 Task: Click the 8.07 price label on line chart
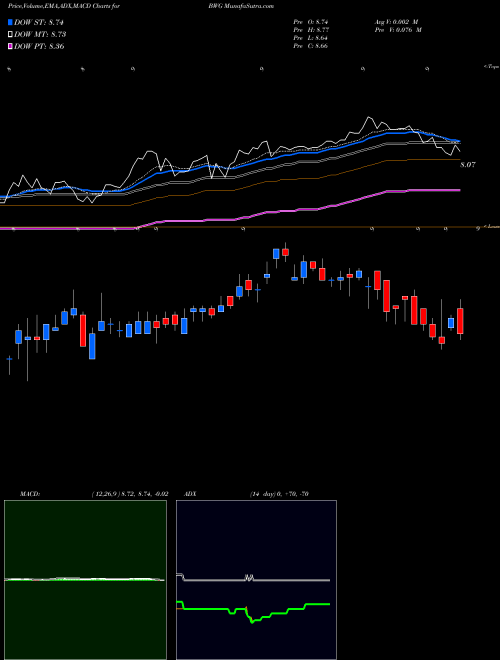coord(468,165)
